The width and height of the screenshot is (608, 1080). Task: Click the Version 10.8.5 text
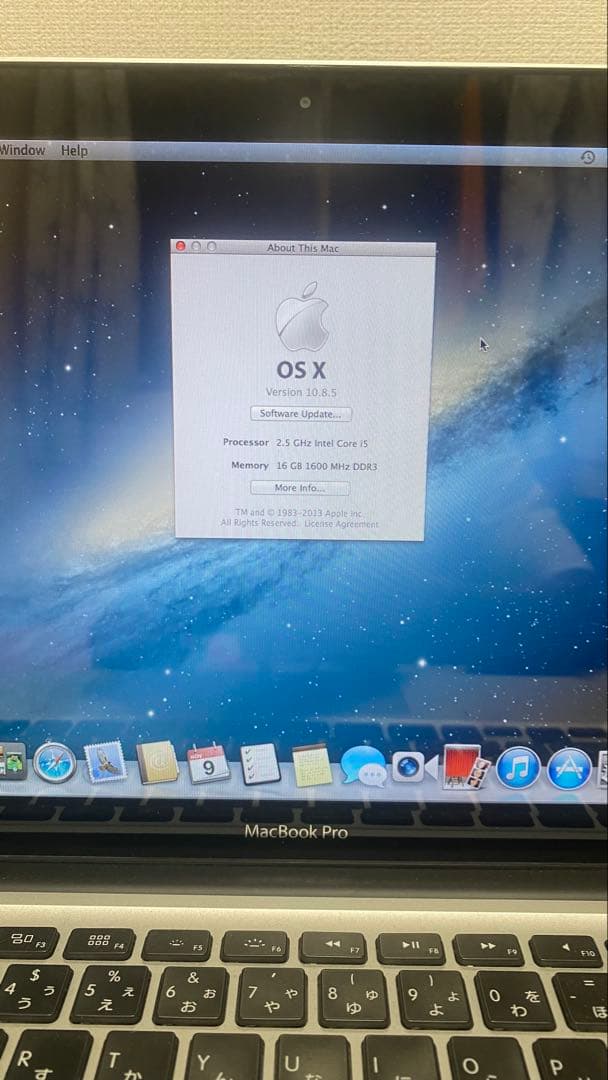point(301,392)
